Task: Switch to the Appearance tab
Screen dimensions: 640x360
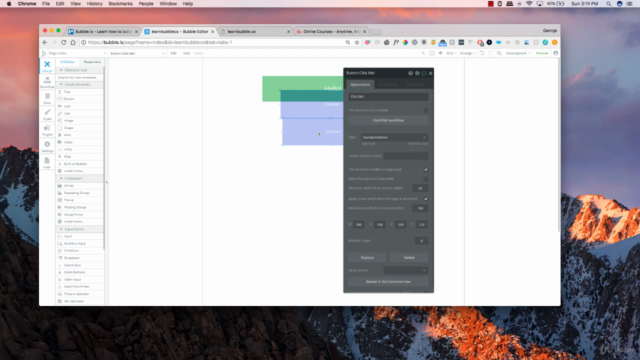Action: 360,84
